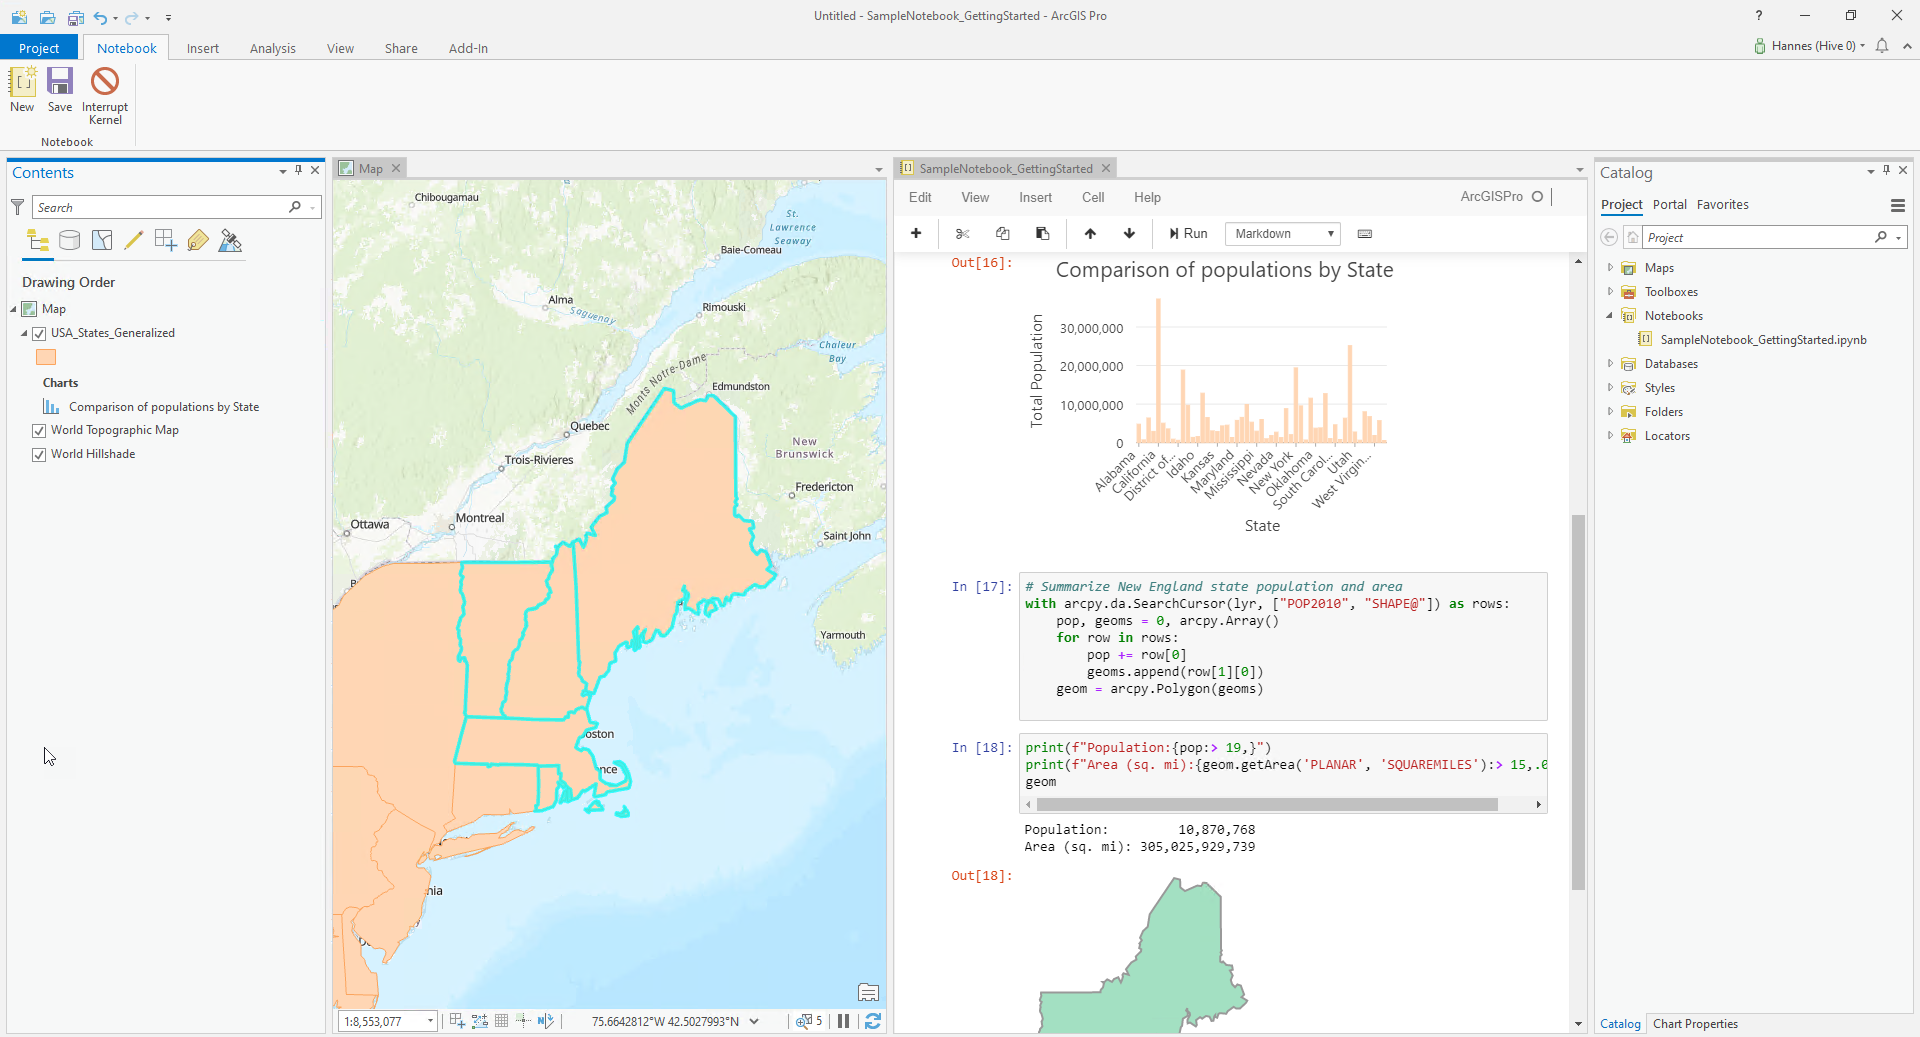Move the selected cell up with the arrow icon

pyautogui.click(x=1090, y=234)
